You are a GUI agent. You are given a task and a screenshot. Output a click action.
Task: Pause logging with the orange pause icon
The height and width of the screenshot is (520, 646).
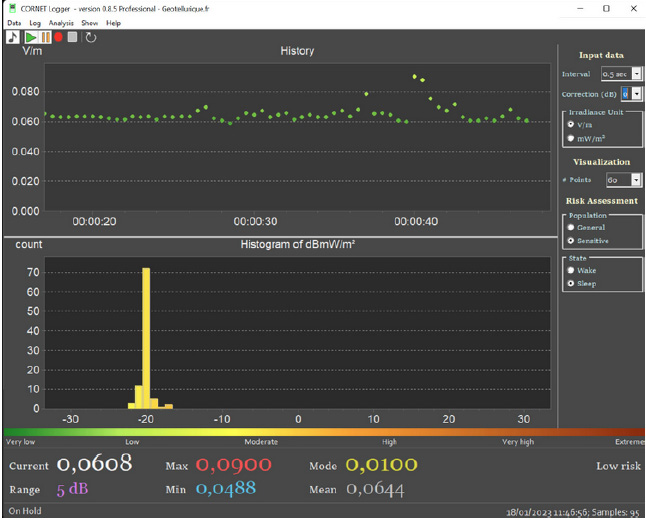point(45,37)
